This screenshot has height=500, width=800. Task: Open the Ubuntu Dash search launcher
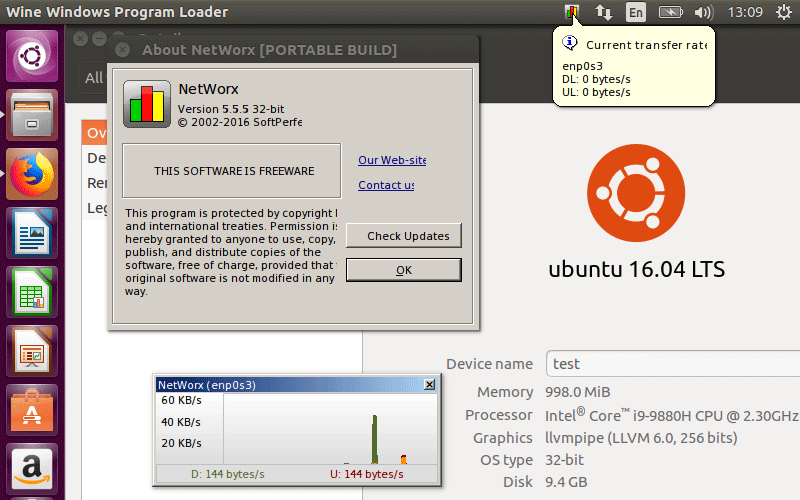tap(32, 56)
